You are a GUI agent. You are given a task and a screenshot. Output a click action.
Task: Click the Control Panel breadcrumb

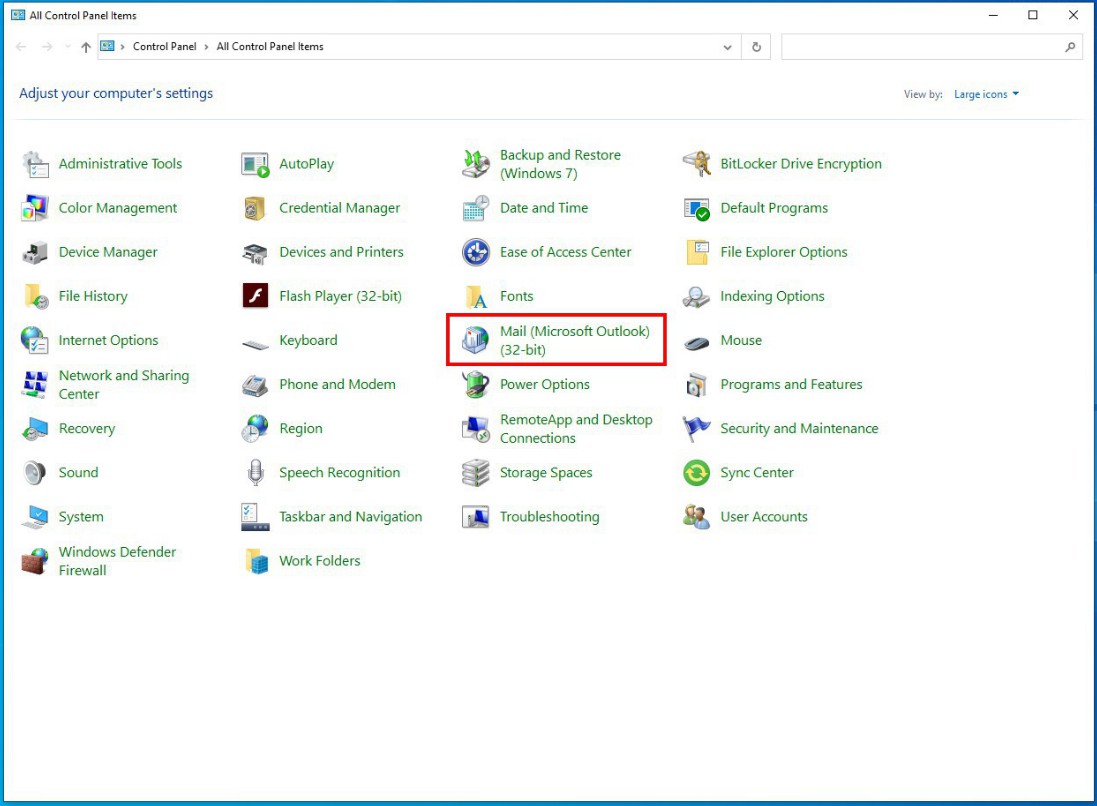click(x=165, y=47)
